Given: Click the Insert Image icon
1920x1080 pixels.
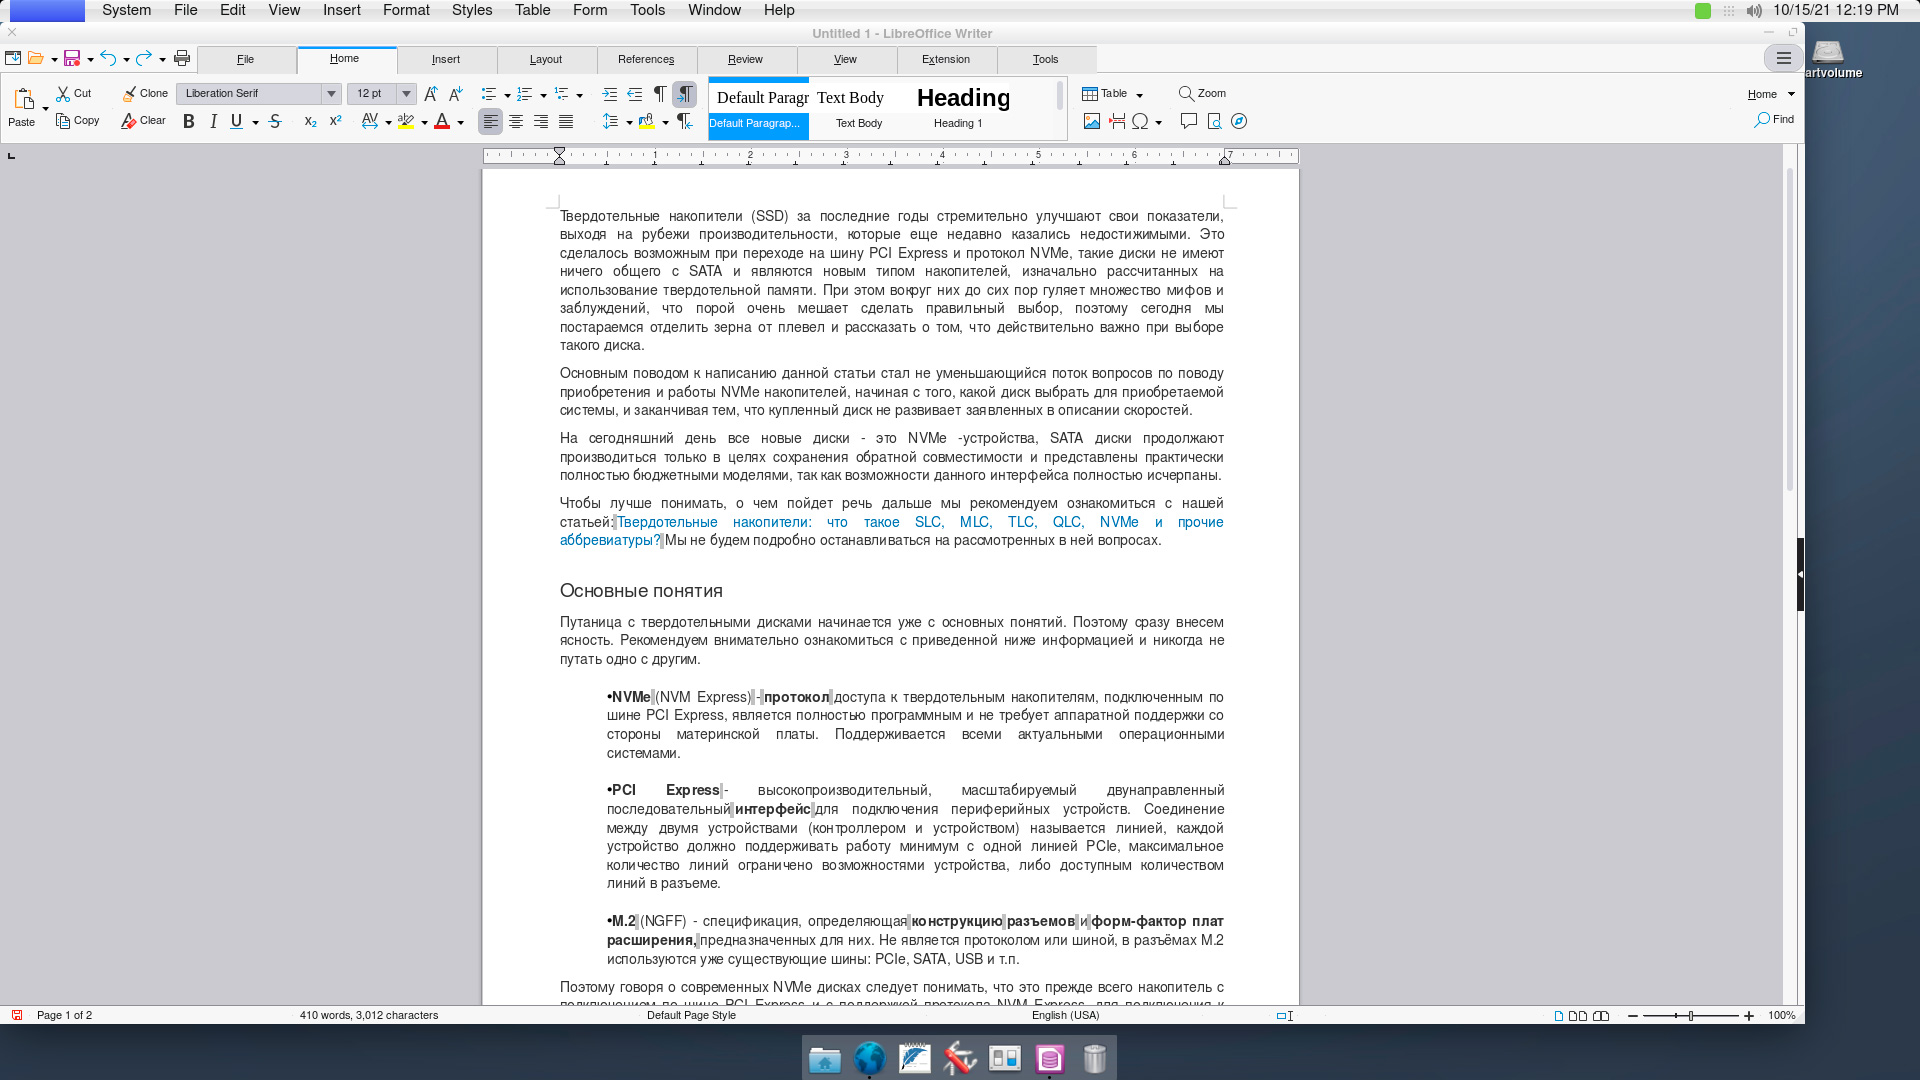Looking at the screenshot, I should [1091, 122].
